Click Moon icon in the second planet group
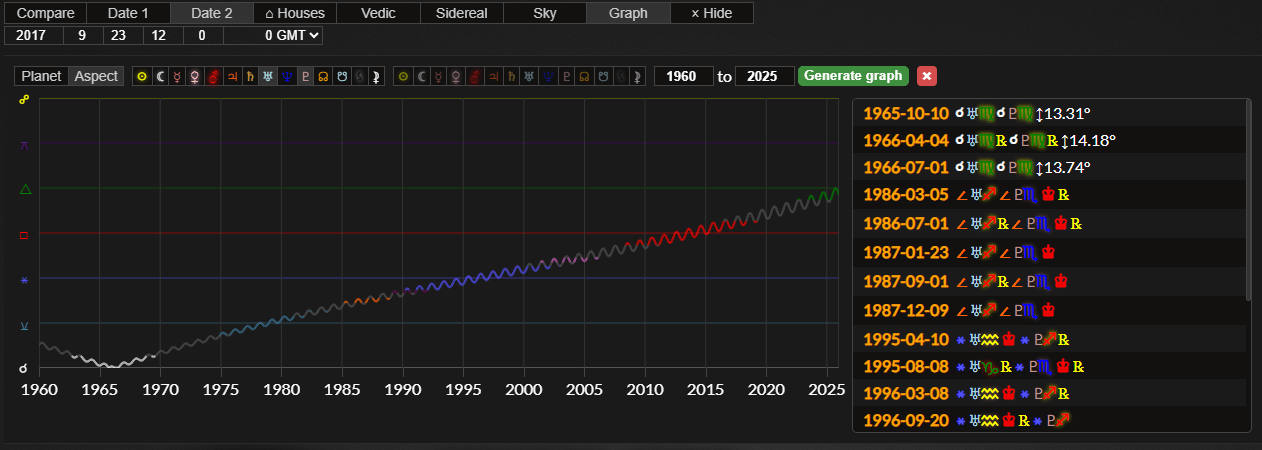The width and height of the screenshot is (1262, 450). click(x=420, y=76)
